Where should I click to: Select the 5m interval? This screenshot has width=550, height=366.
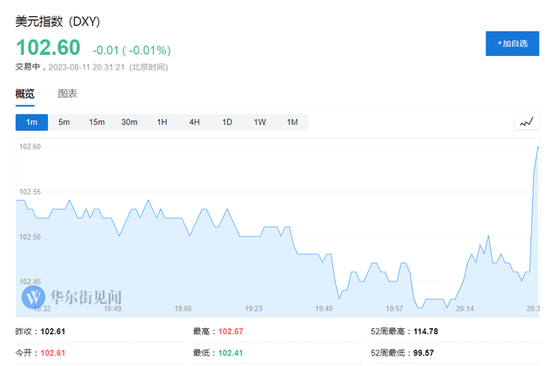64,122
